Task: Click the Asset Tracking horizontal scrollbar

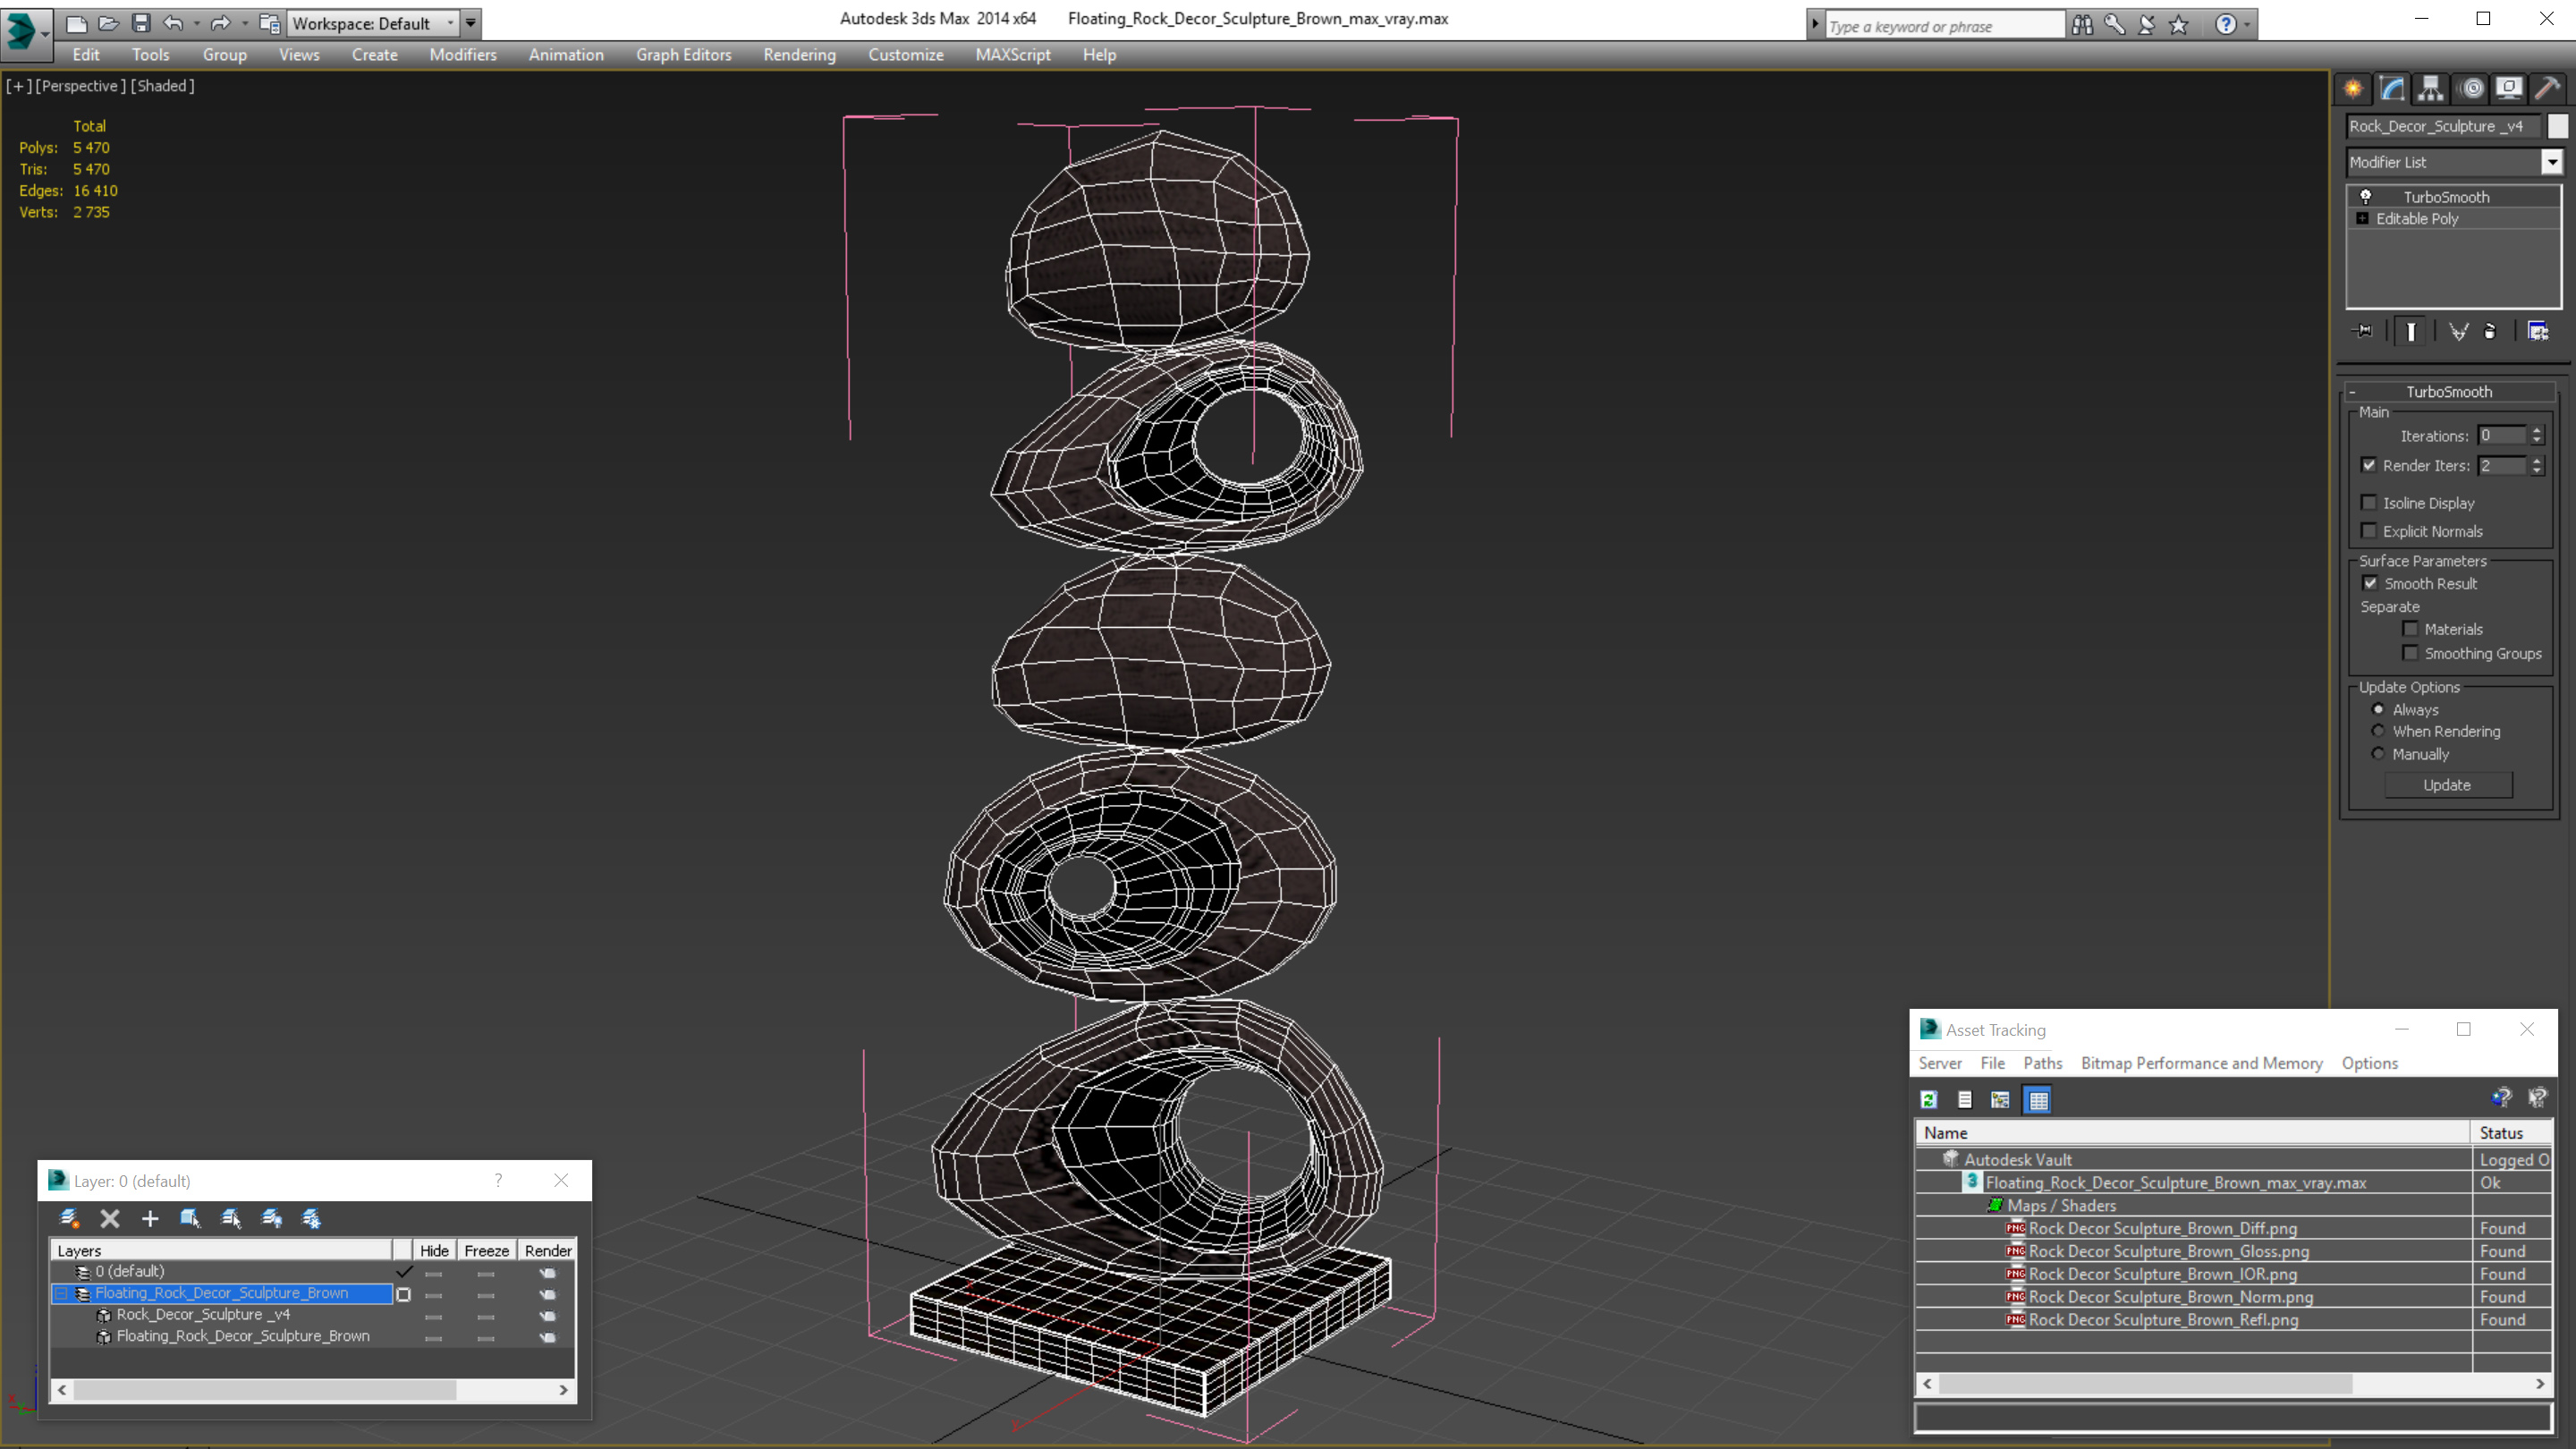Action: [x=2234, y=1384]
